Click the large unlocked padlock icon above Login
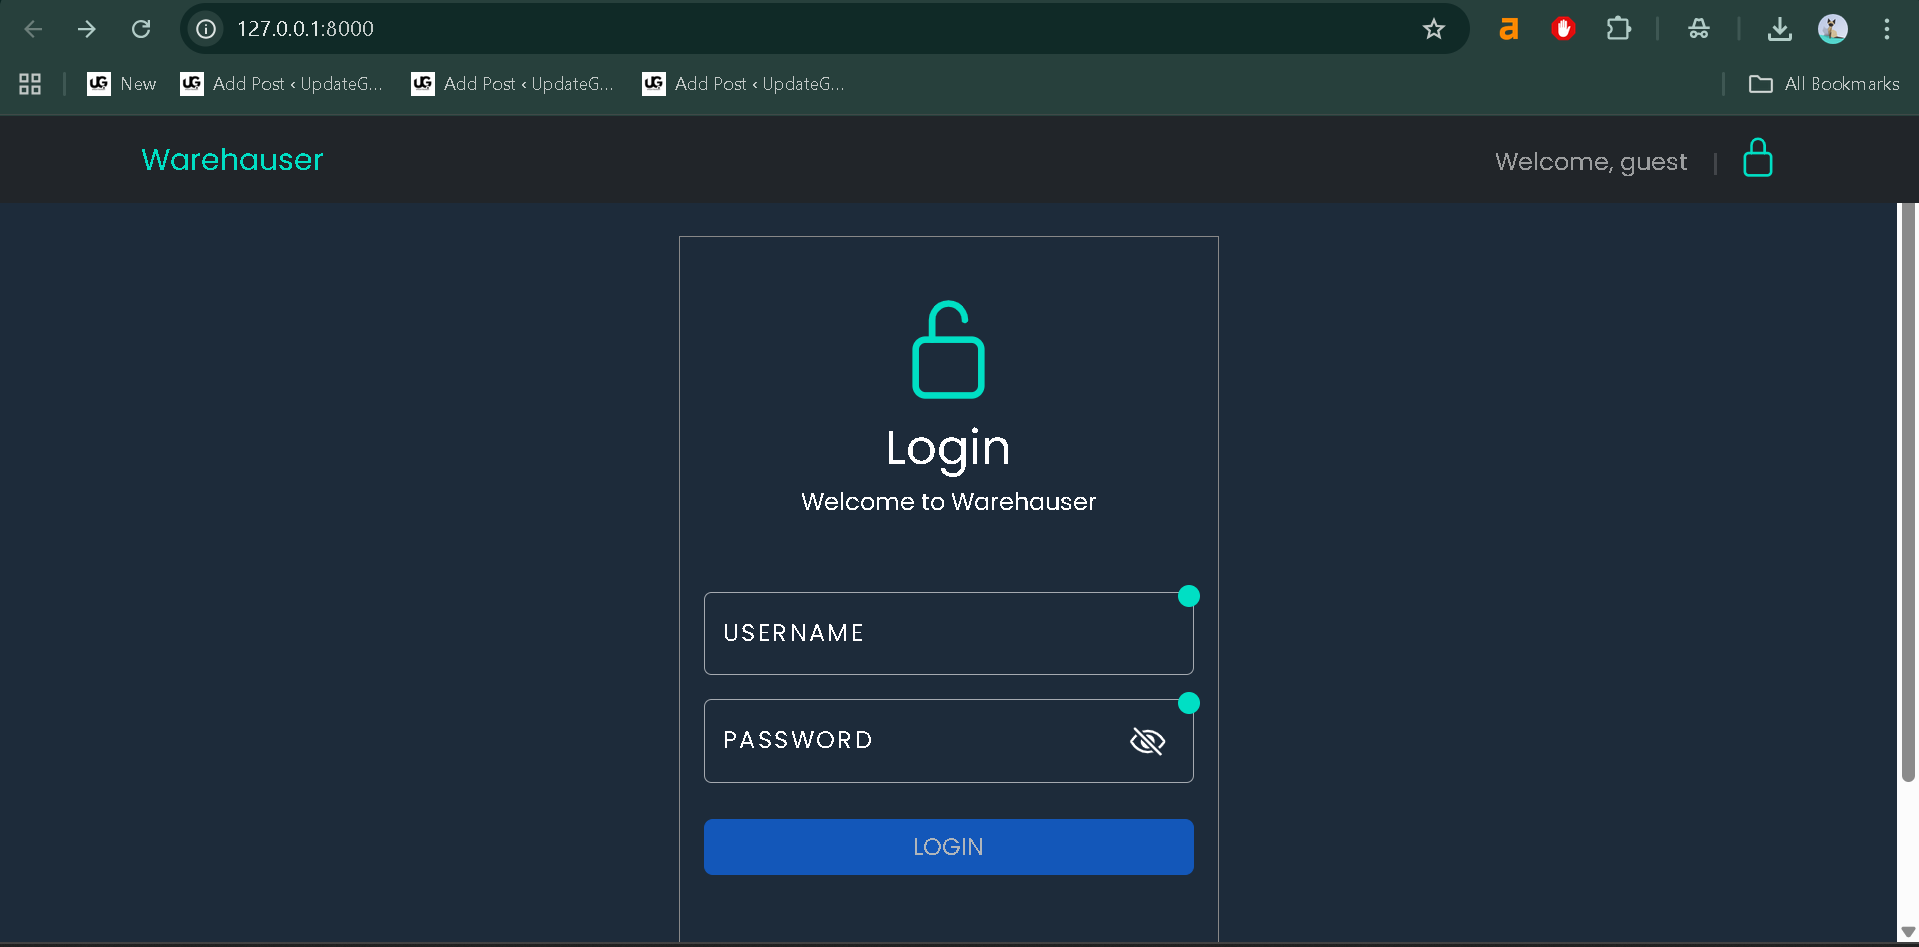Viewport: 1919px width, 947px height. click(948, 350)
